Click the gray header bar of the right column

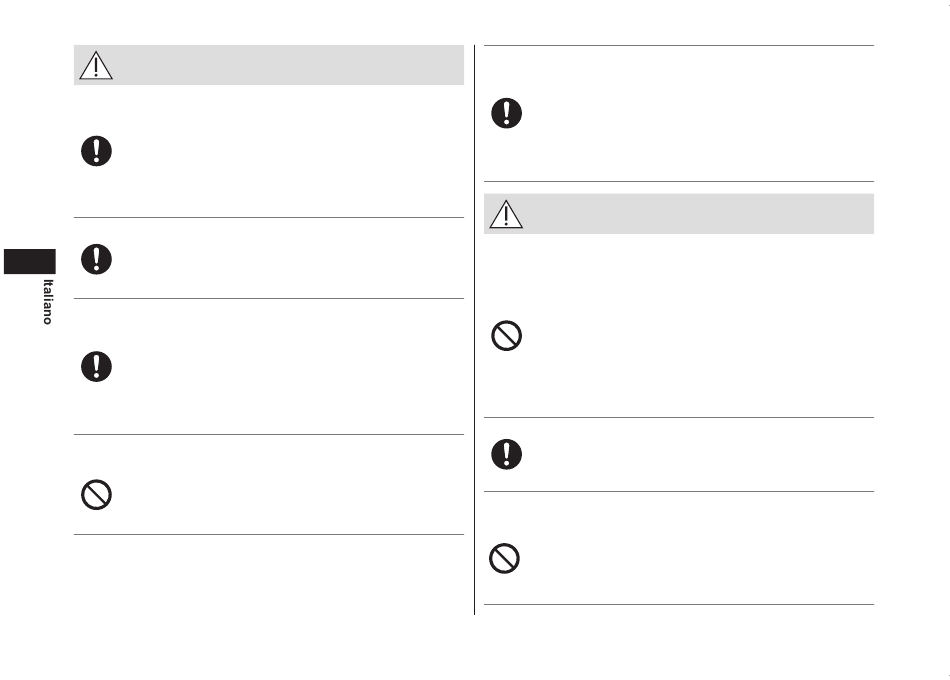pyautogui.click(x=679, y=214)
